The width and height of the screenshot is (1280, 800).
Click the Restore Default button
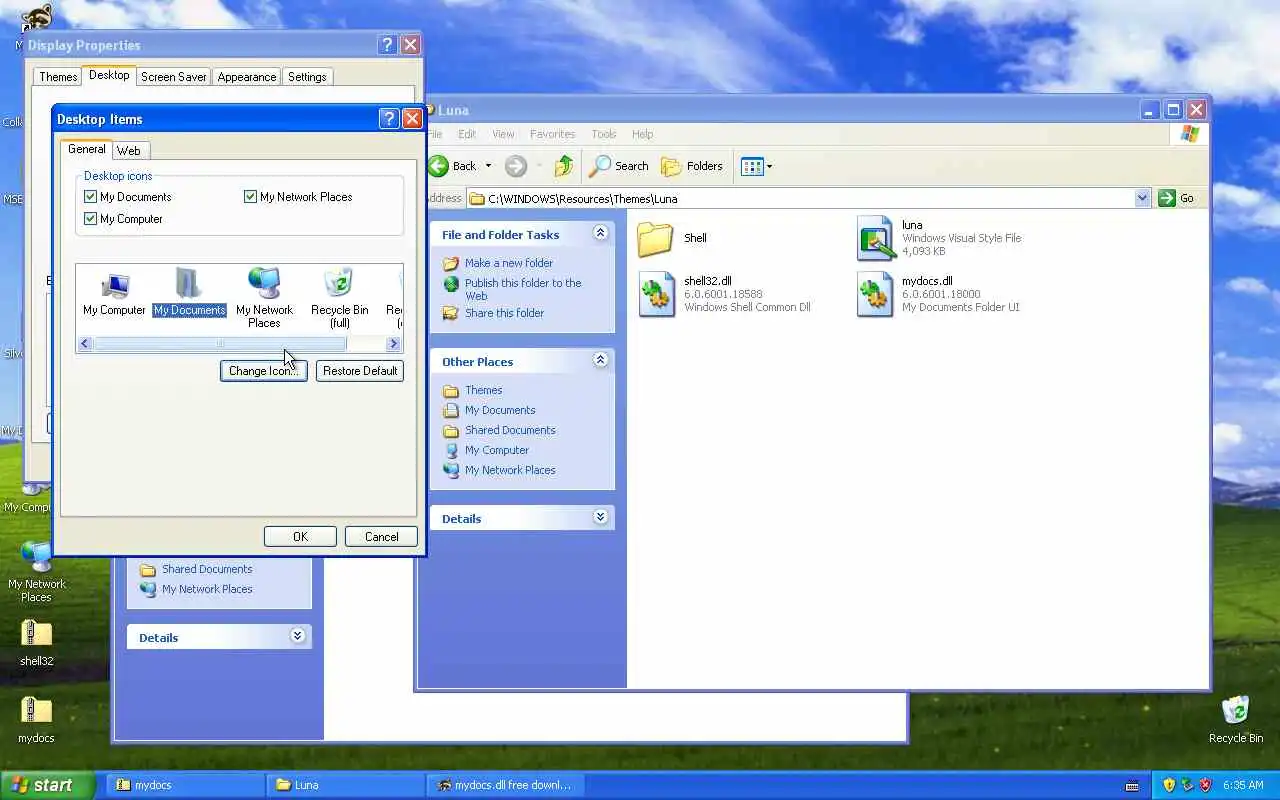(360, 371)
